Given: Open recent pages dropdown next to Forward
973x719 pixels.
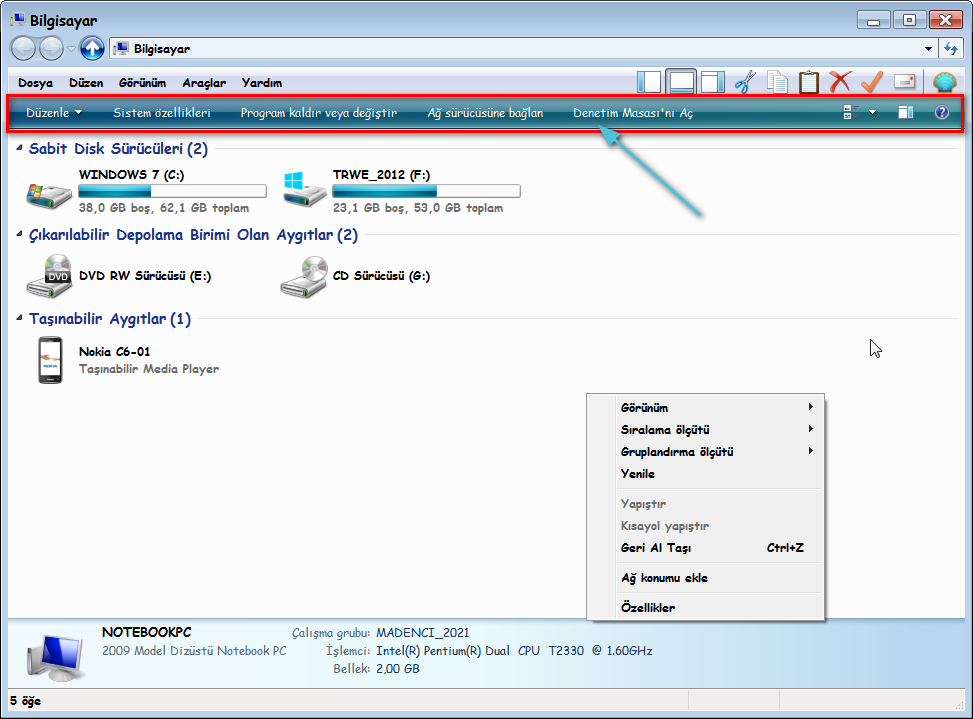Looking at the screenshot, I should coord(71,48).
